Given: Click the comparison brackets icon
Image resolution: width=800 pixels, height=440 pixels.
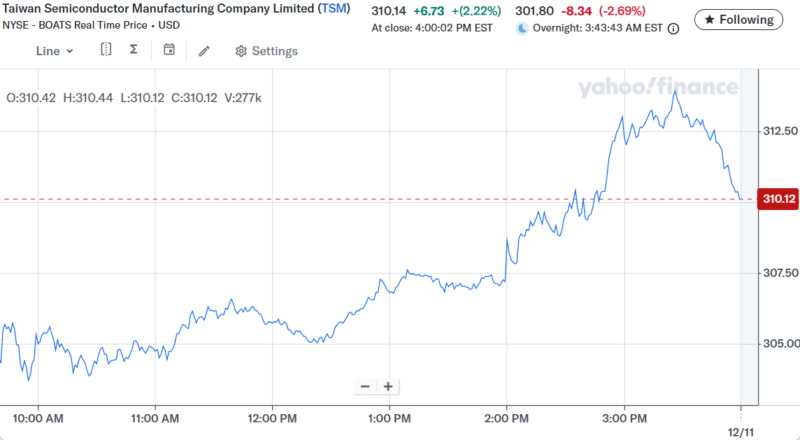Looking at the screenshot, I should [105, 50].
